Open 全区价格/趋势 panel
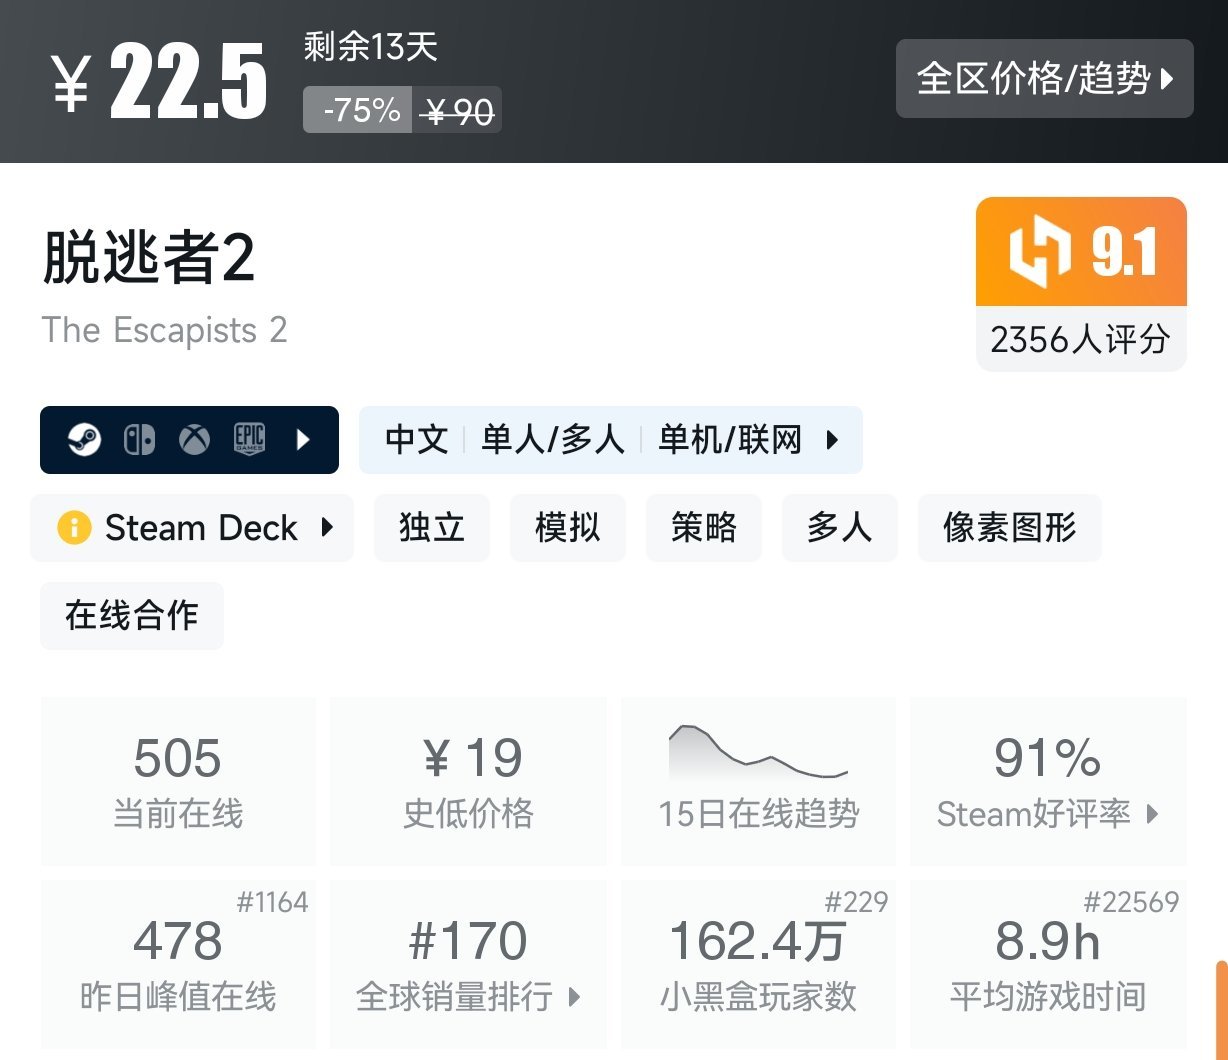Screen dimensions: 1228x1060 click(x=1043, y=80)
